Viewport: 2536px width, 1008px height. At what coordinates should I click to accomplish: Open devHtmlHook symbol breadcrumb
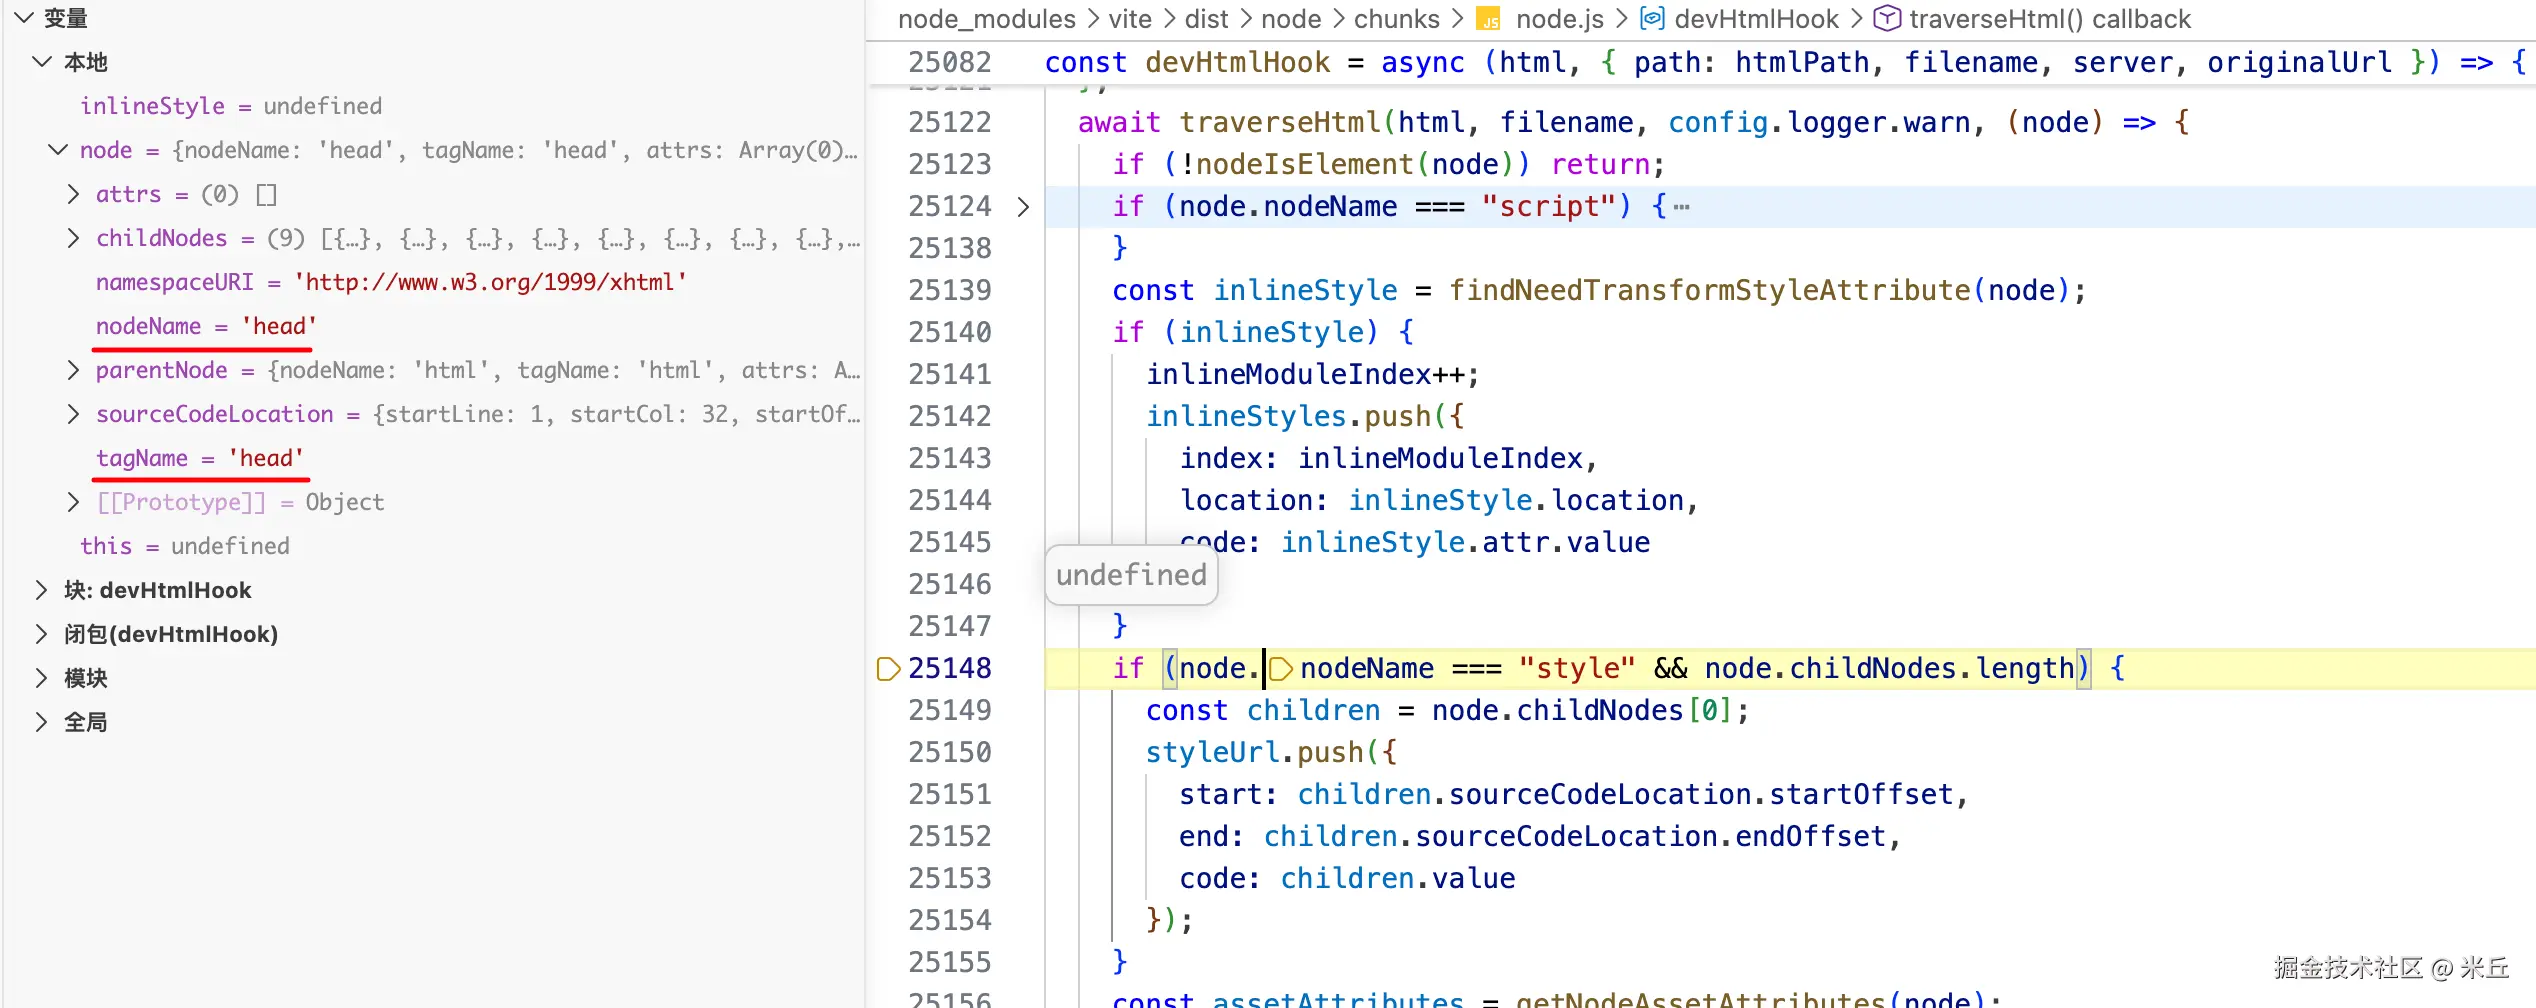pos(1757,19)
